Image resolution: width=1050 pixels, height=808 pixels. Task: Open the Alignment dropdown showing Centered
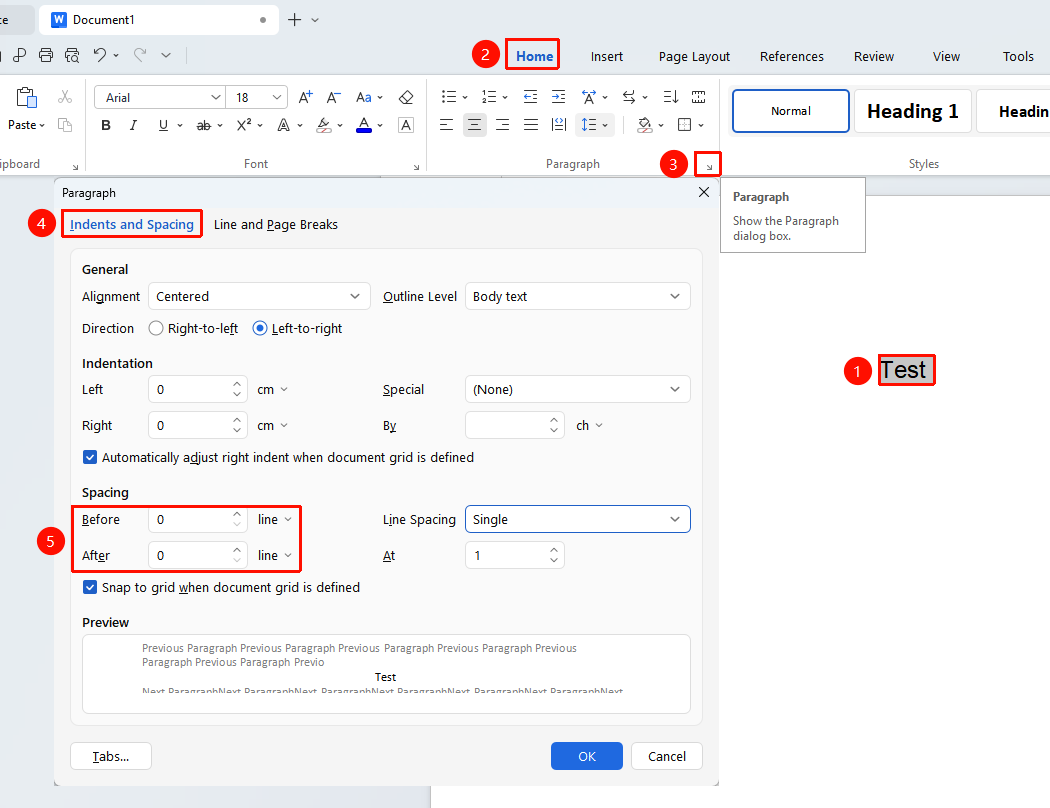259,297
